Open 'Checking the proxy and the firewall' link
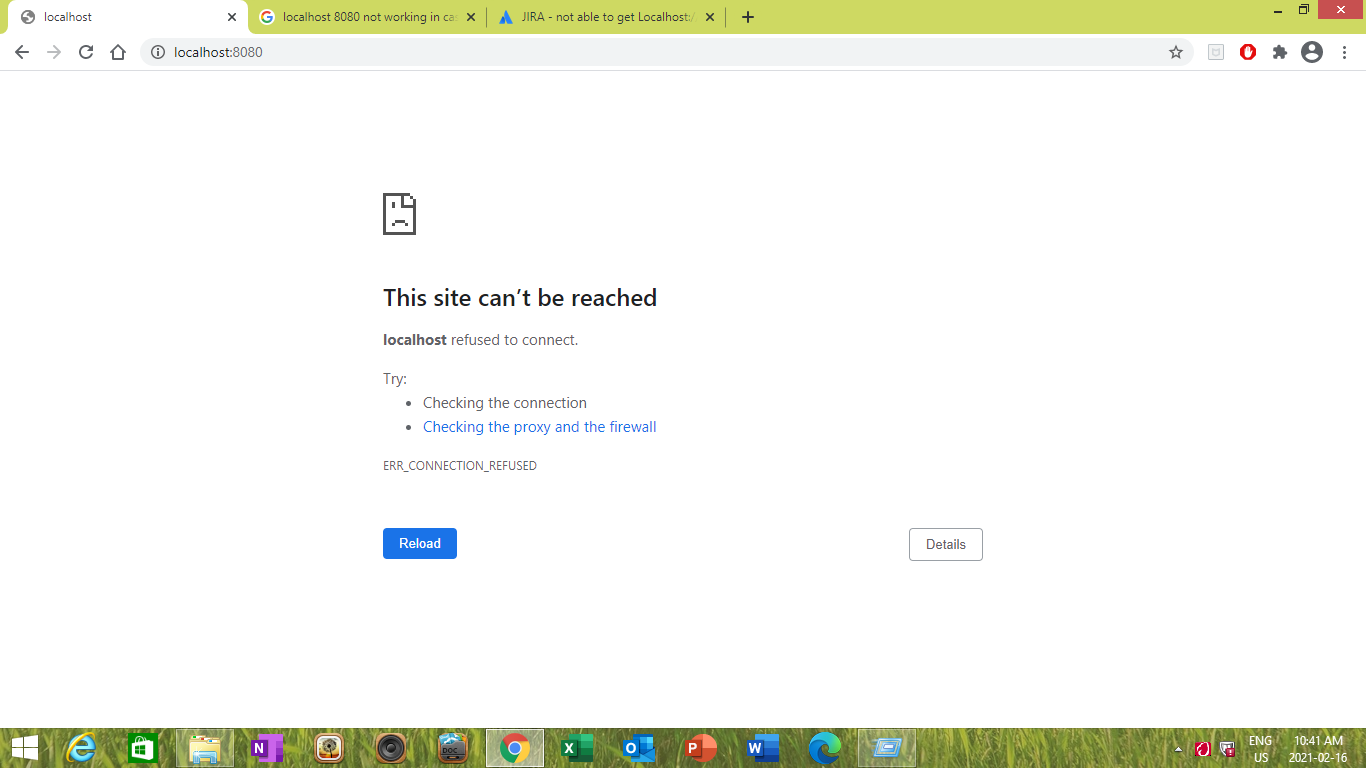 point(539,426)
